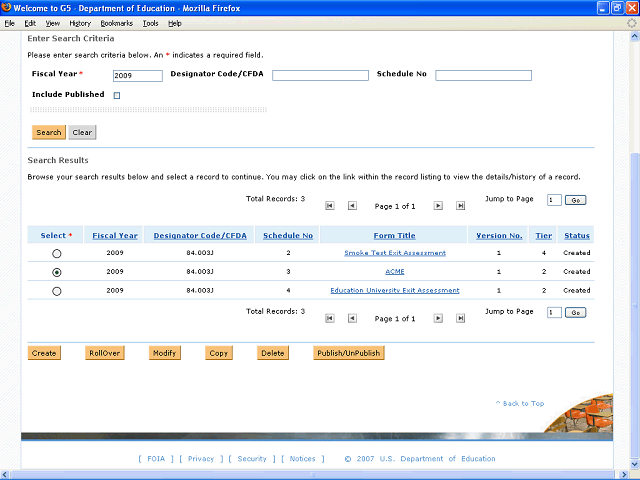This screenshot has width=640, height=480.
Task: Click the Back to Top link
Action: coord(520,404)
